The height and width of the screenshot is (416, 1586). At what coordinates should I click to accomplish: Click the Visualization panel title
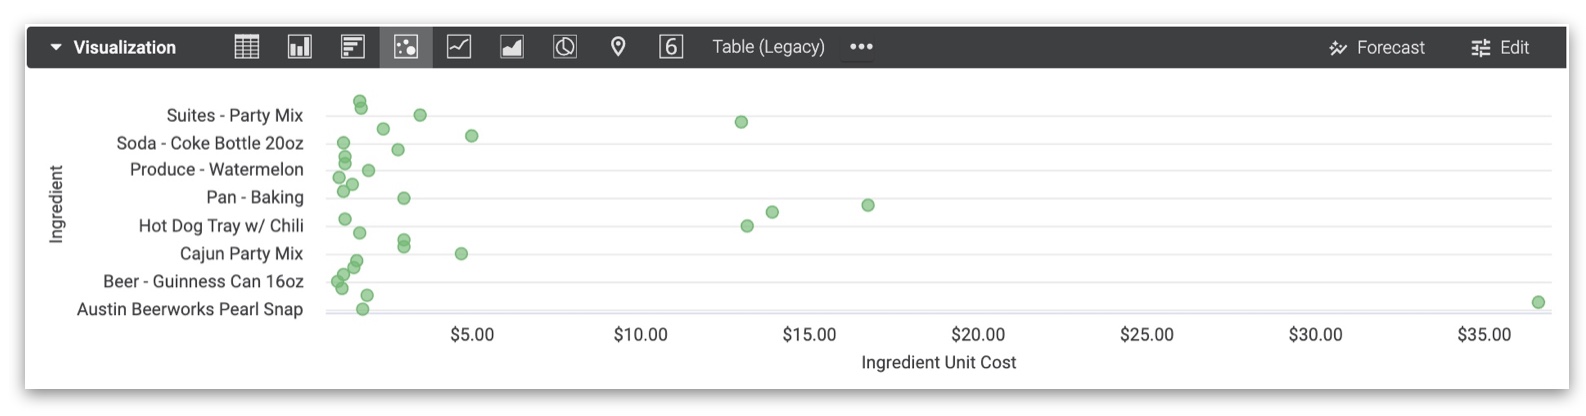click(x=124, y=47)
